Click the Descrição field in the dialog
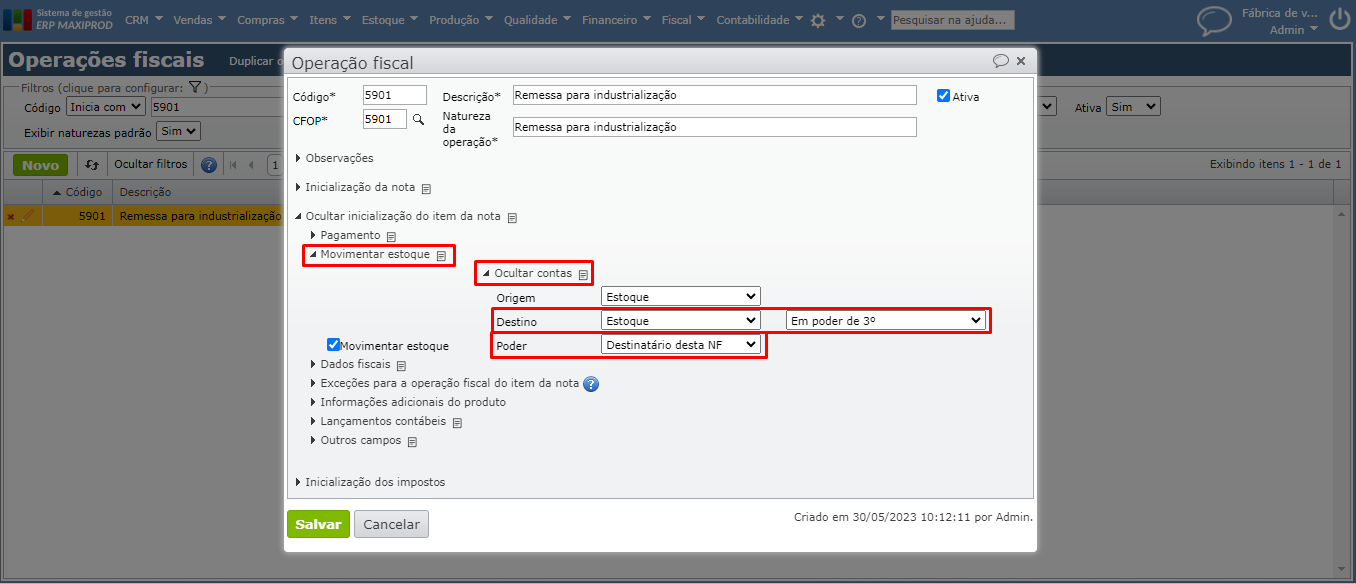 (x=714, y=95)
